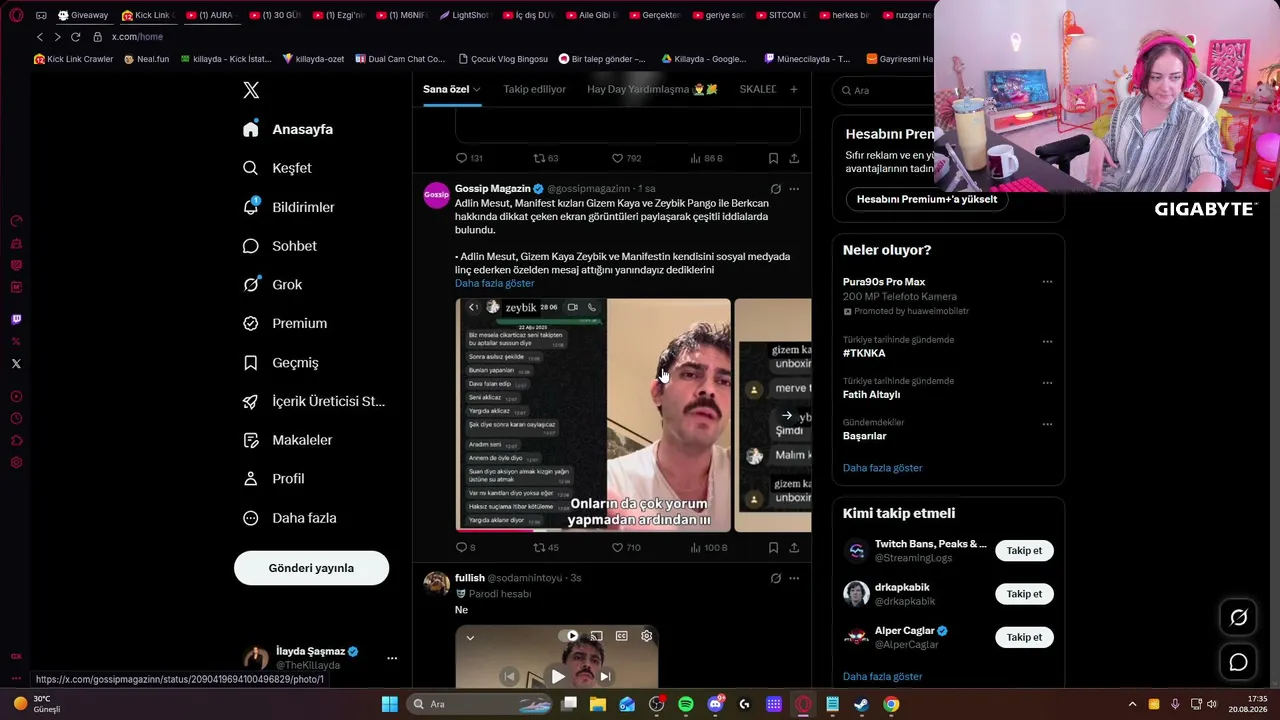This screenshot has height=720, width=1280.
Task: Open account menu for İlayda Şaşmaz
Action: (392, 658)
